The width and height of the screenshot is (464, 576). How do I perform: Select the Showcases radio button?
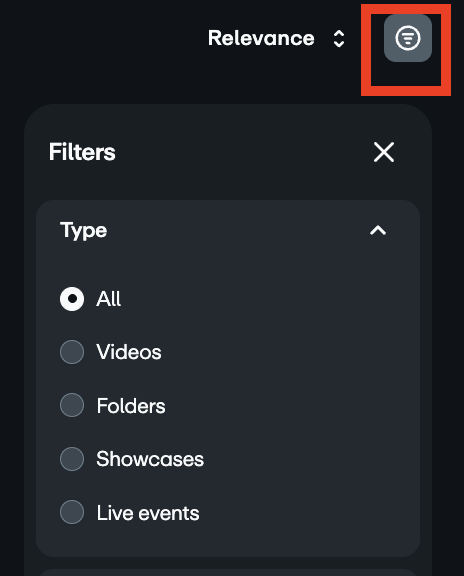pos(72,459)
